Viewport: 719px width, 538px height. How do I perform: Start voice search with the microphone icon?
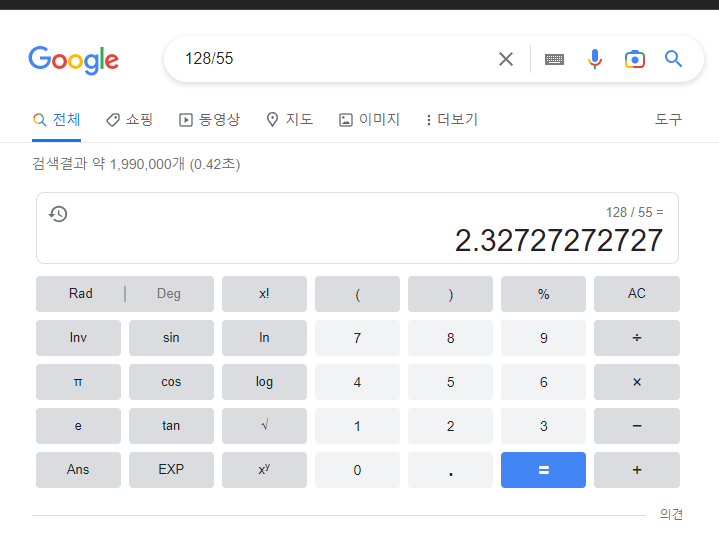[595, 59]
